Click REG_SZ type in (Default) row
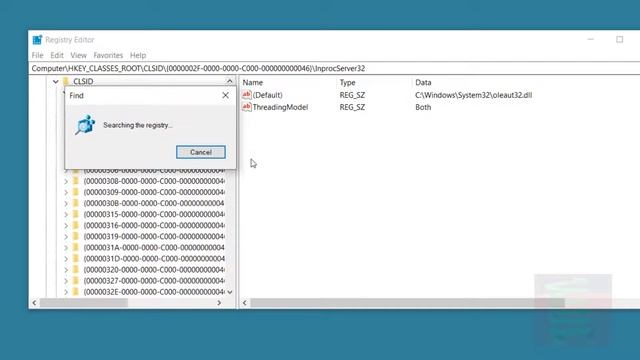Viewport: 640px width, 360px height. [x=352, y=95]
